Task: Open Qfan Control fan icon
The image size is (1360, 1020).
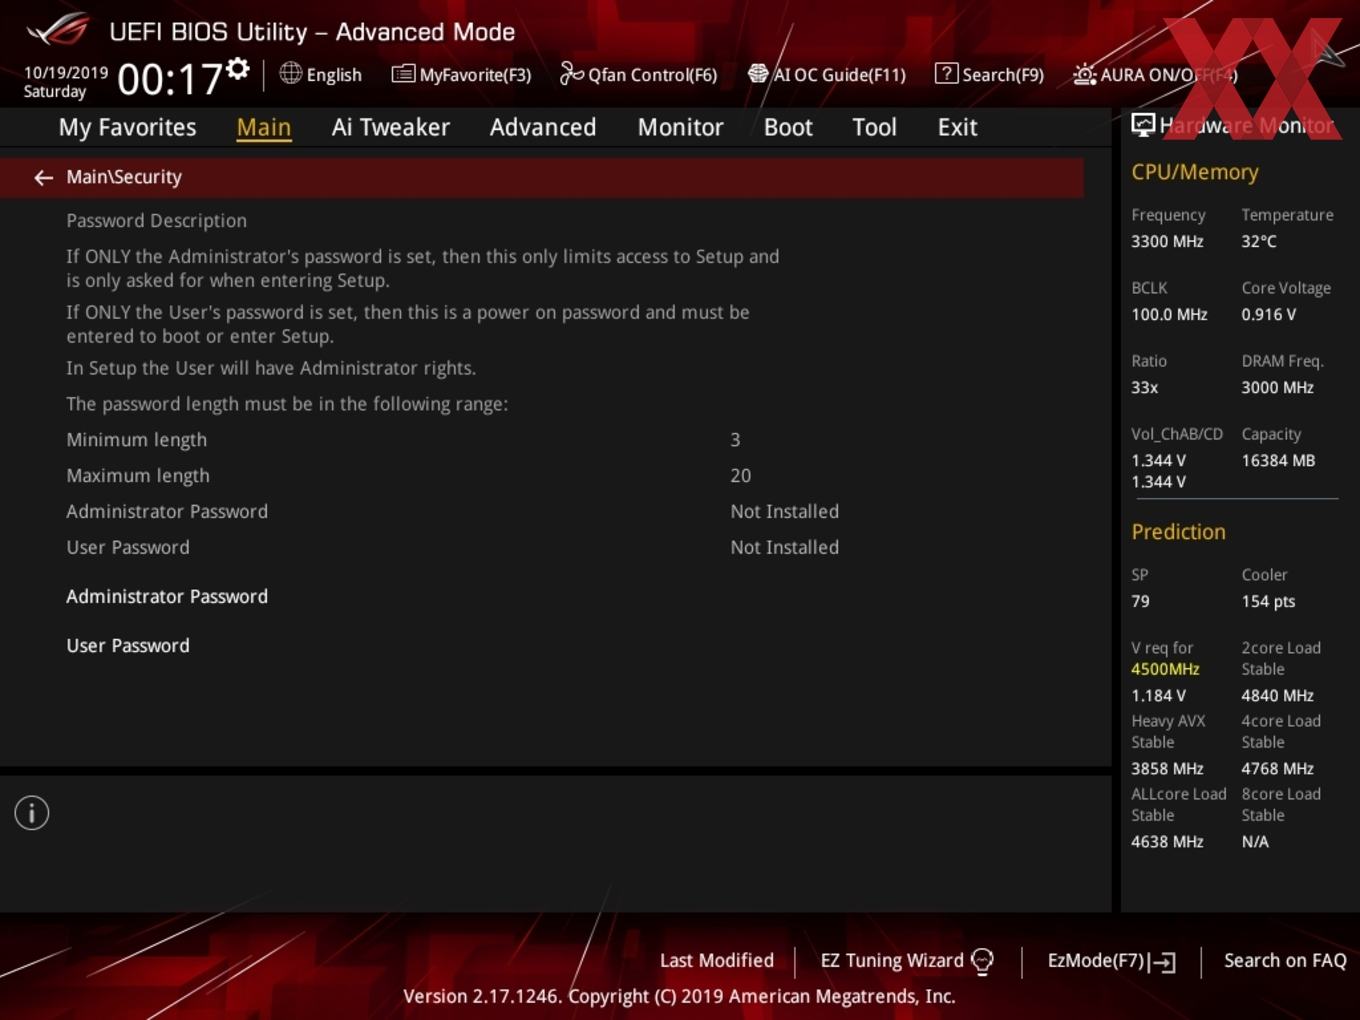Action: 571,73
